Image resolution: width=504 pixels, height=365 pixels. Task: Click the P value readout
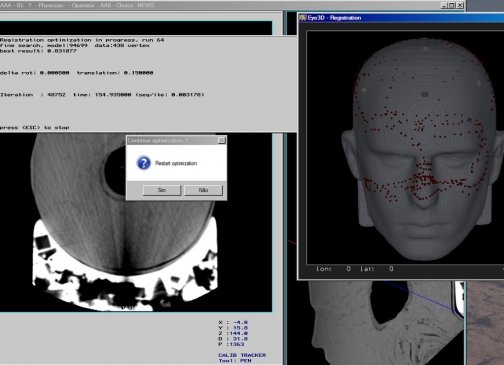[x=237, y=344]
